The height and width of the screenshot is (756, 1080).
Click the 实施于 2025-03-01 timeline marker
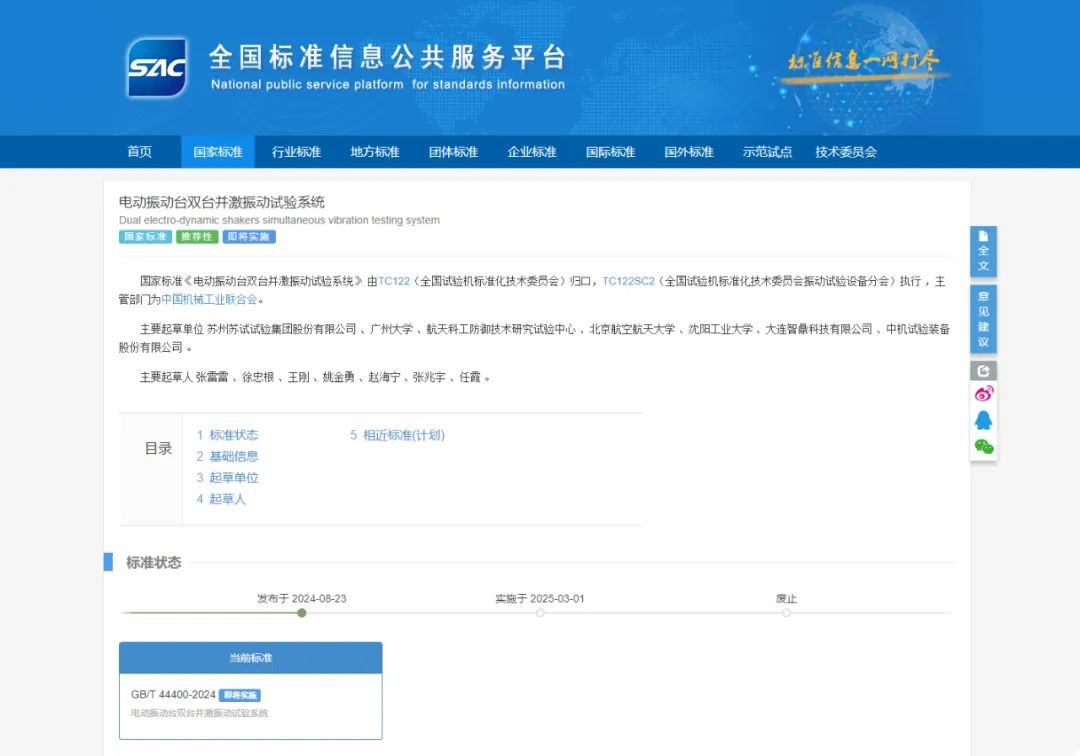pos(540,613)
